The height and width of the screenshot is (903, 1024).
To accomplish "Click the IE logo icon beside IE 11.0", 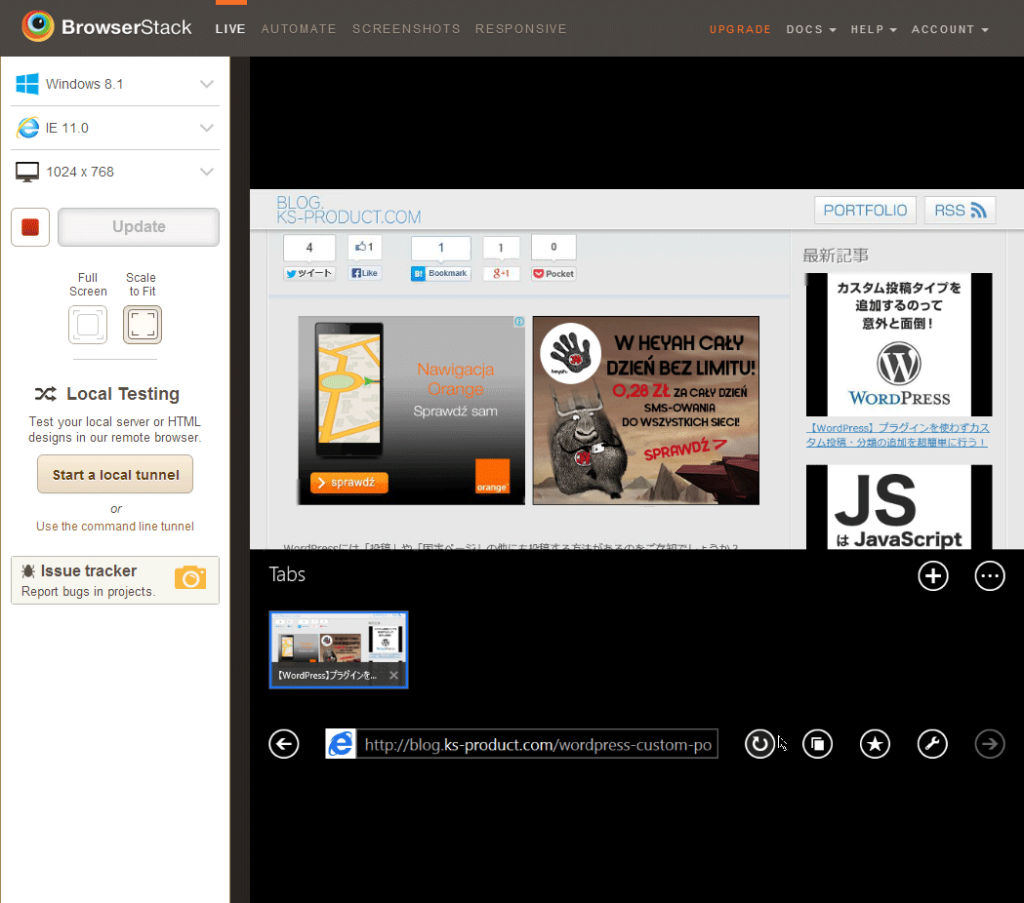I will pyautogui.click(x=27, y=127).
